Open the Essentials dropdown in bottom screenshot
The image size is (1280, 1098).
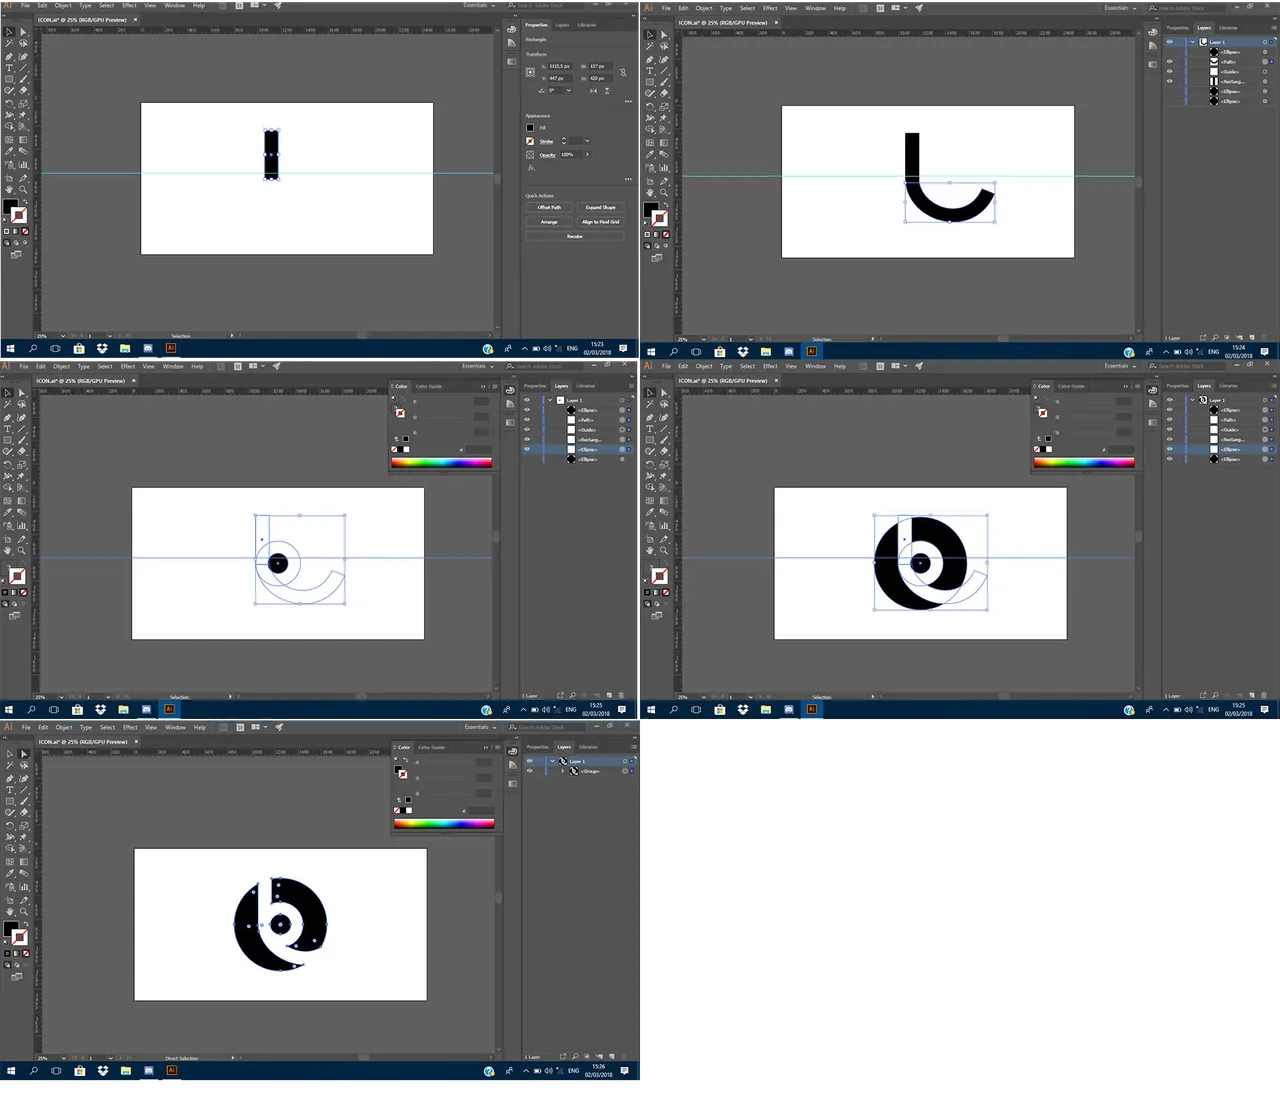click(478, 727)
